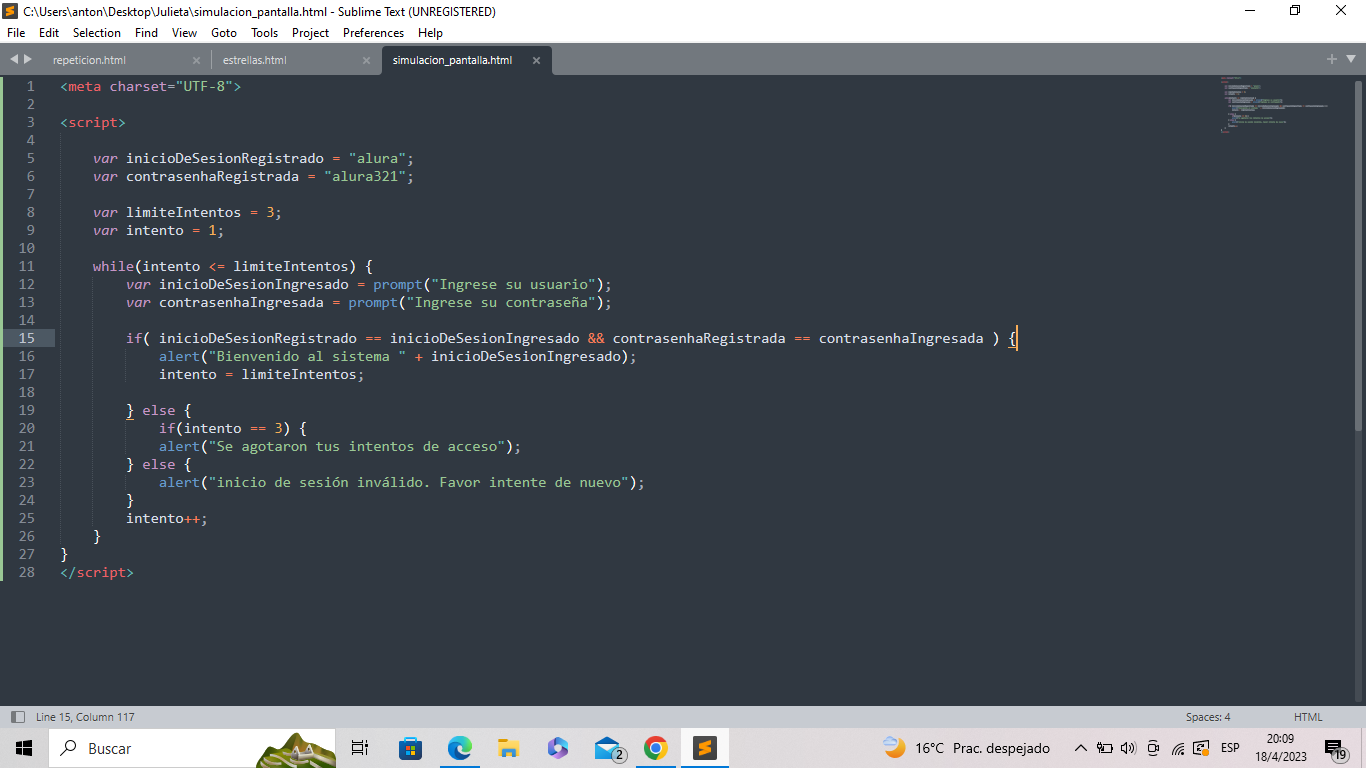Open the Tools menu
Viewport: 1366px width, 768px height.
(264, 32)
